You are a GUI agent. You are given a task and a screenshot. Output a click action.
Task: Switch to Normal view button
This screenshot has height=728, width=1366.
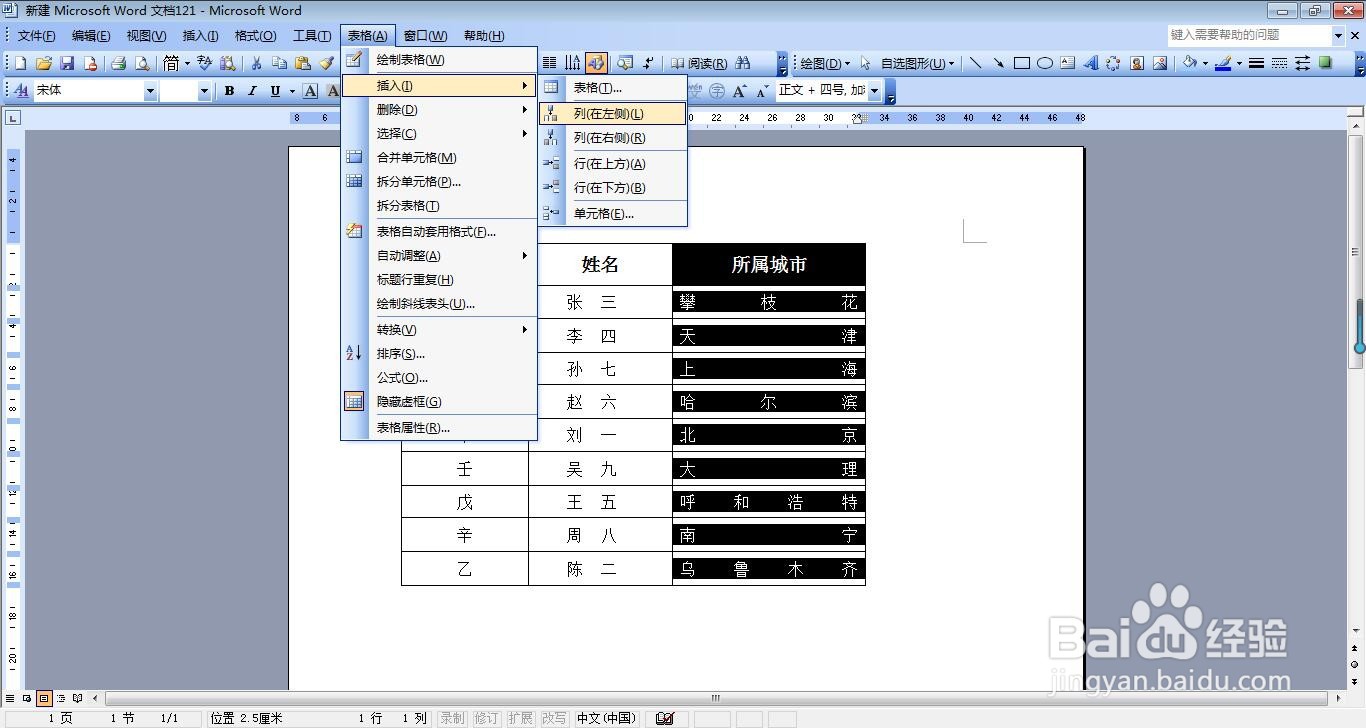point(12,698)
